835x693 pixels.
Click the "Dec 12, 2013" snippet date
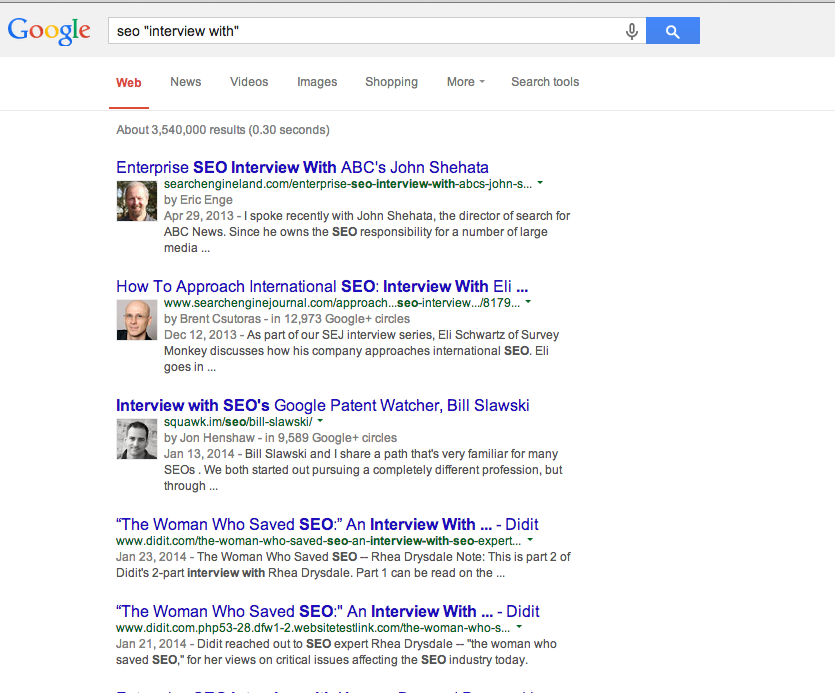click(x=200, y=335)
